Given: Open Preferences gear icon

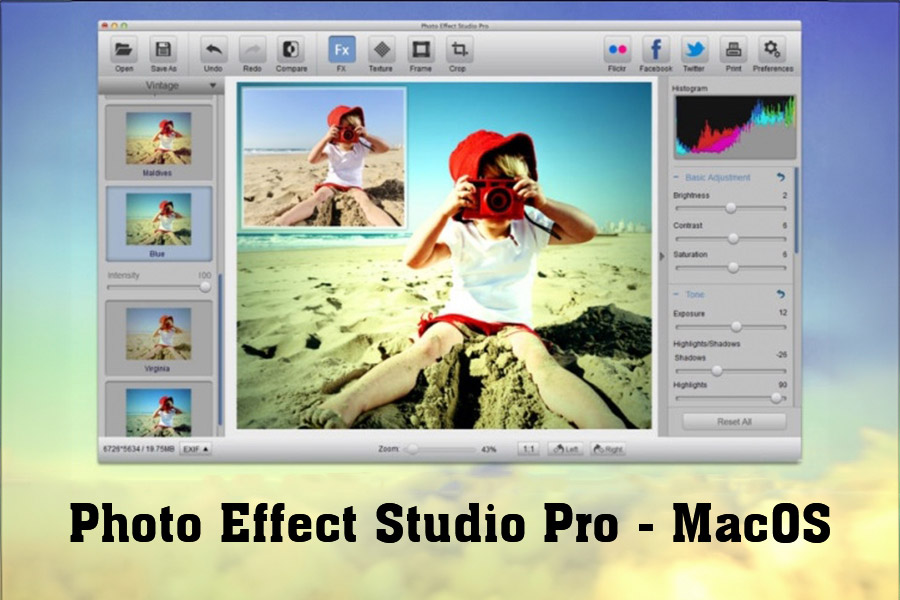Looking at the screenshot, I should [x=772, y=49].
